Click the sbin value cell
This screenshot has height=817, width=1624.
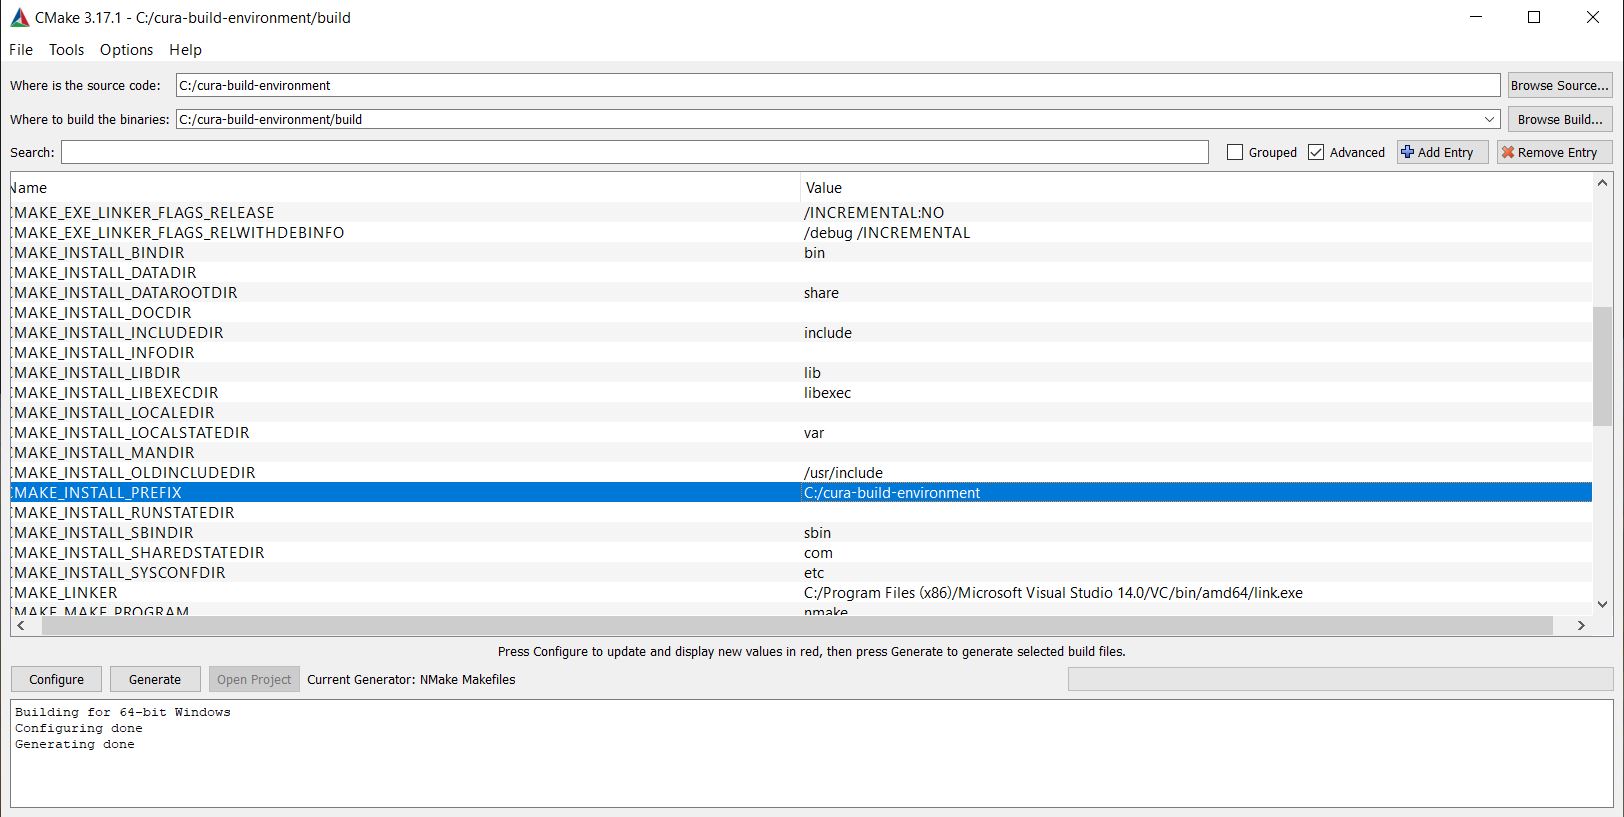click(1196, 532)
